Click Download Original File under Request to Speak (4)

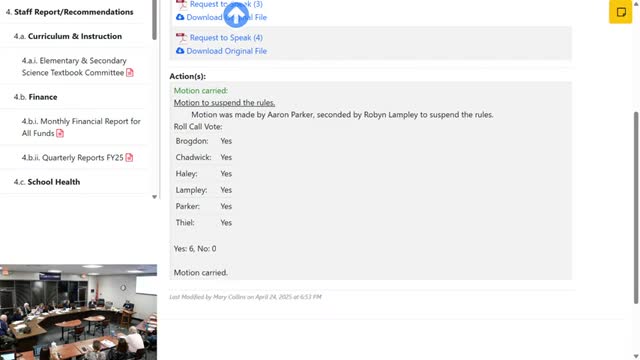[x=227, y=51]
